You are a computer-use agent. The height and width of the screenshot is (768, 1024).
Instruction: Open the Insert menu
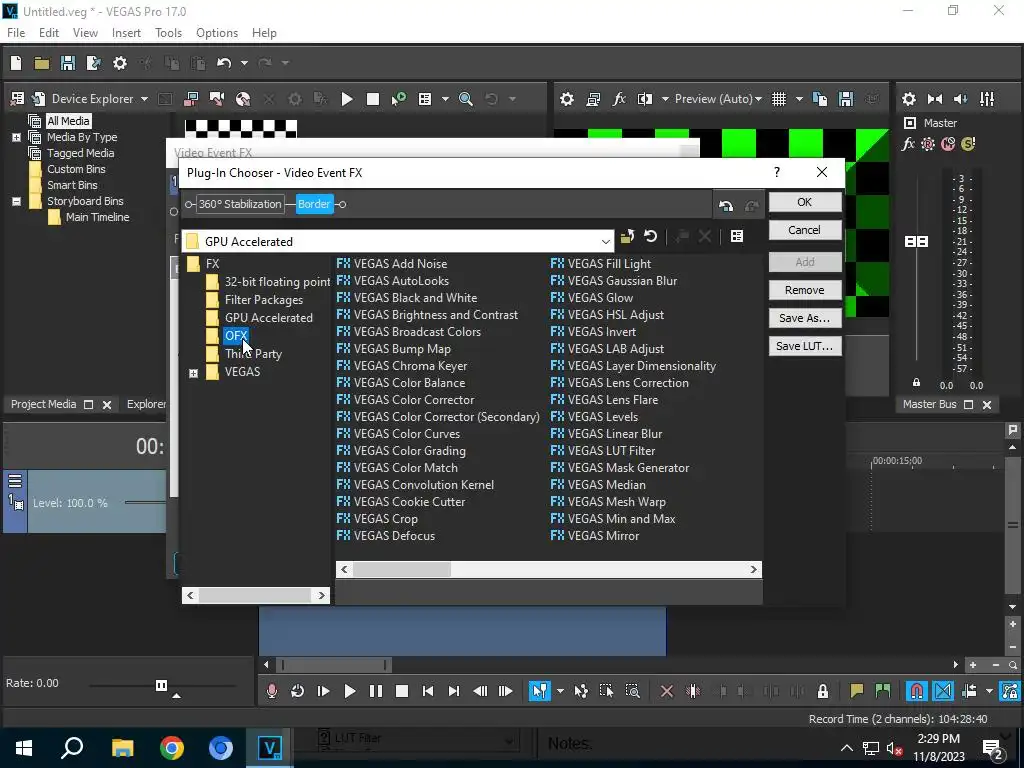126,33
